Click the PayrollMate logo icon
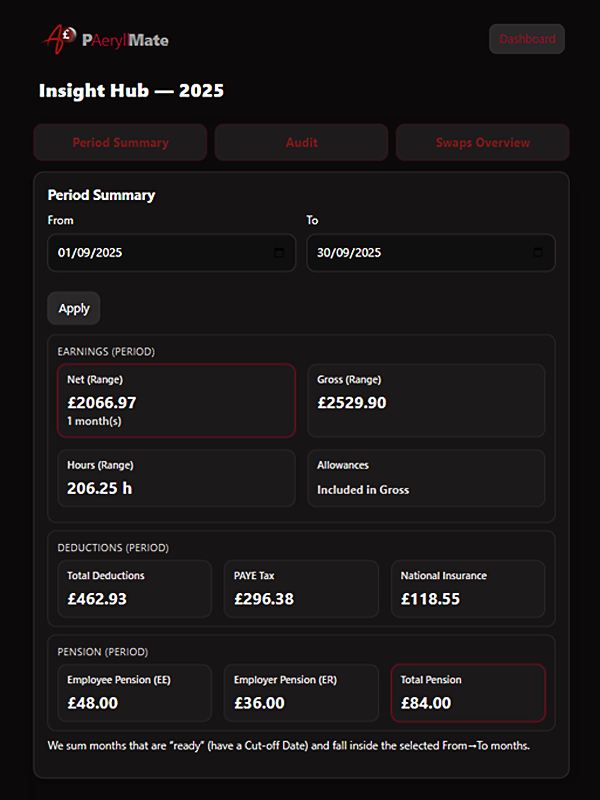This screenshot has height=800, width=600. point(60,38)
